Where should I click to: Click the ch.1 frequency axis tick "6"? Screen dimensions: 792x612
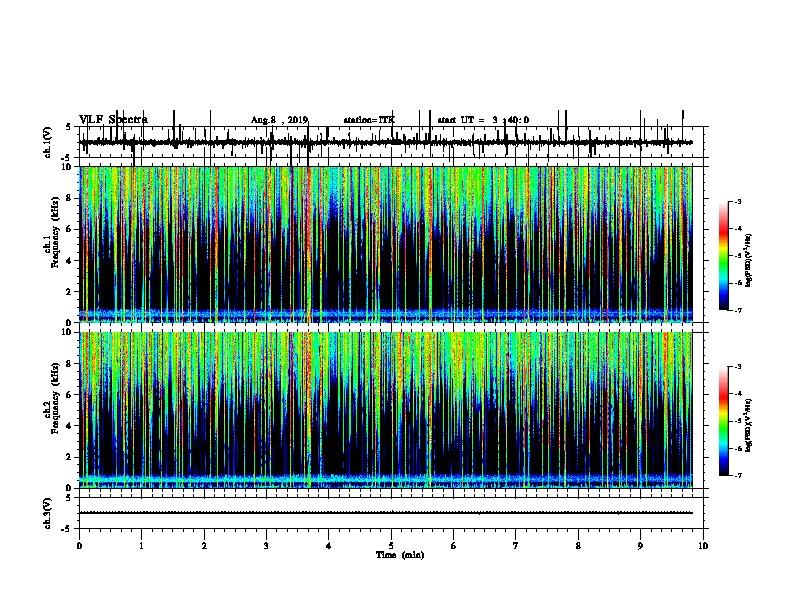click(69, 229)
